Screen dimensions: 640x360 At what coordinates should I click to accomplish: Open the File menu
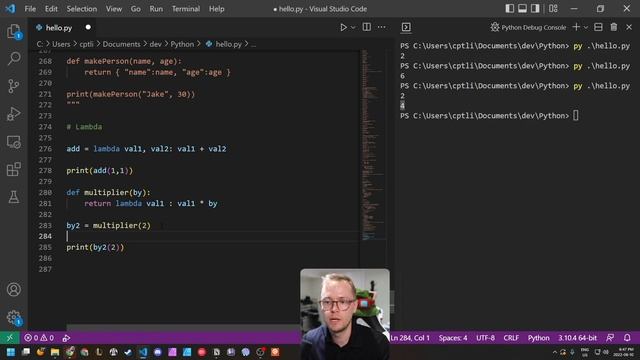(30, 9)
